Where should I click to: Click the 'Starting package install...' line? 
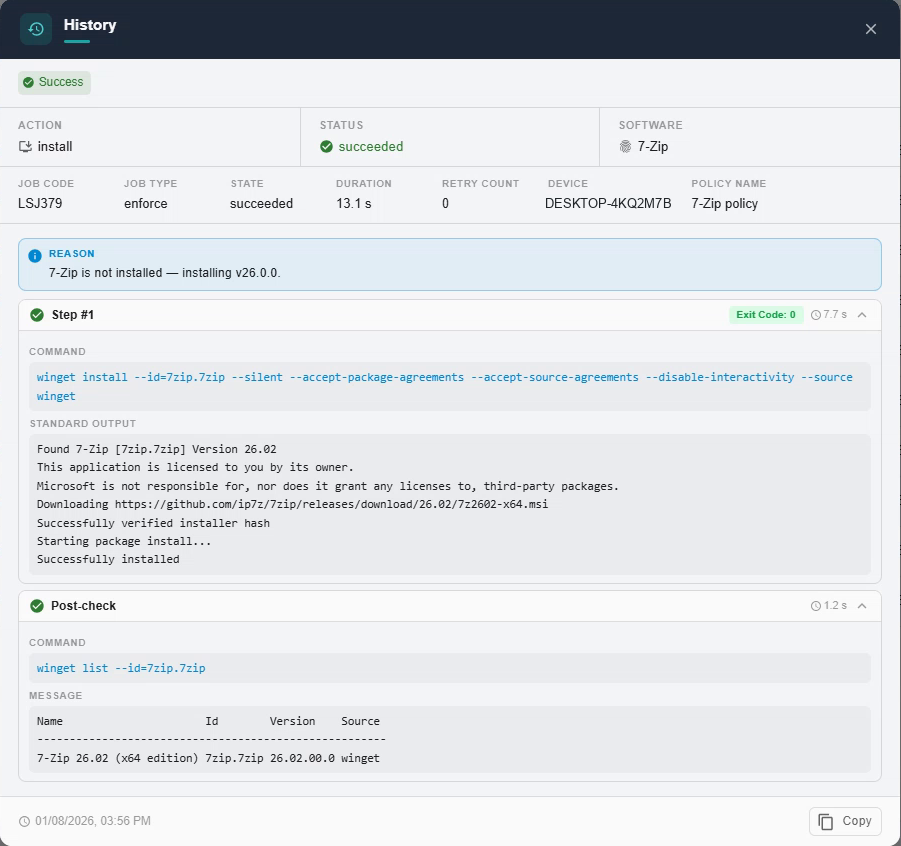pyautogui.click(x=124, y=541)
